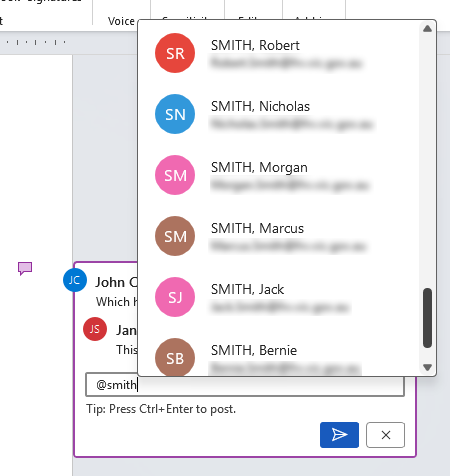Click the brown SB avatar
This screenshot has height=476, width=450.
(x=175, y=357)
